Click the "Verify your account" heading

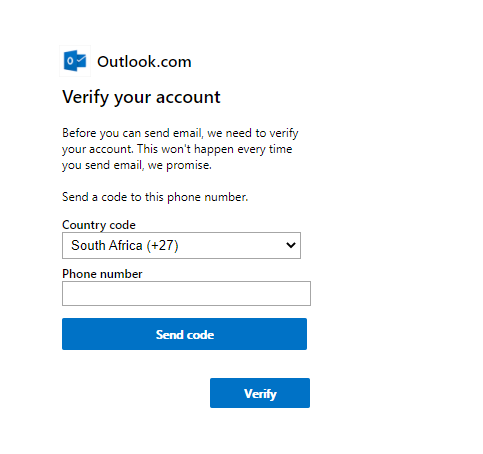(x=141, y=97)
